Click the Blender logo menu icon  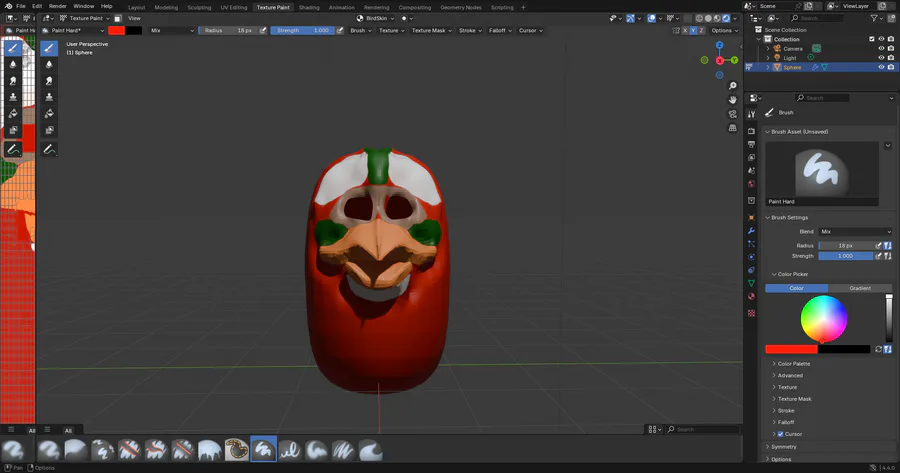[8, 6]
